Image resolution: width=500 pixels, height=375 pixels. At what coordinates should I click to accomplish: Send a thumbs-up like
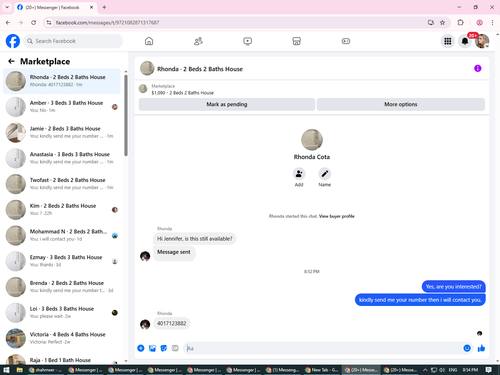tap(481, 348)
